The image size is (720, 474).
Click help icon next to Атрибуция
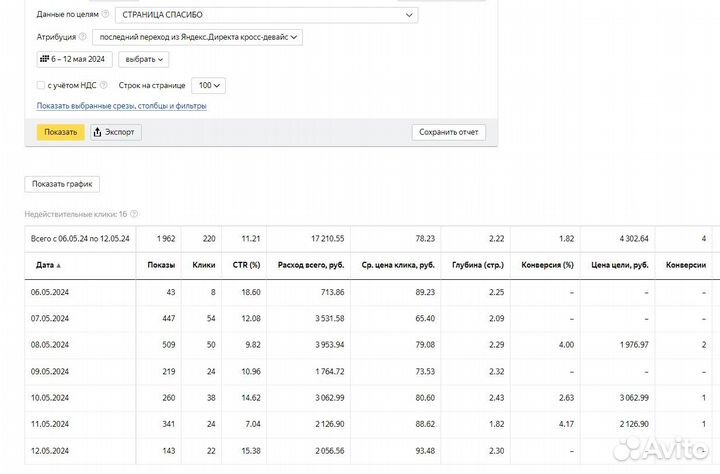pos(83,37)
